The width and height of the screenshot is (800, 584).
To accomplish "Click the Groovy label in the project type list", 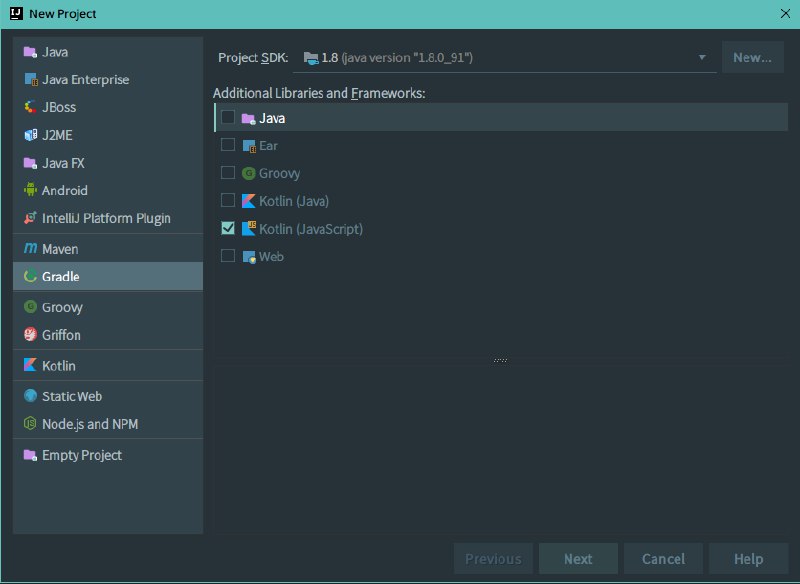I will point(62,307).
